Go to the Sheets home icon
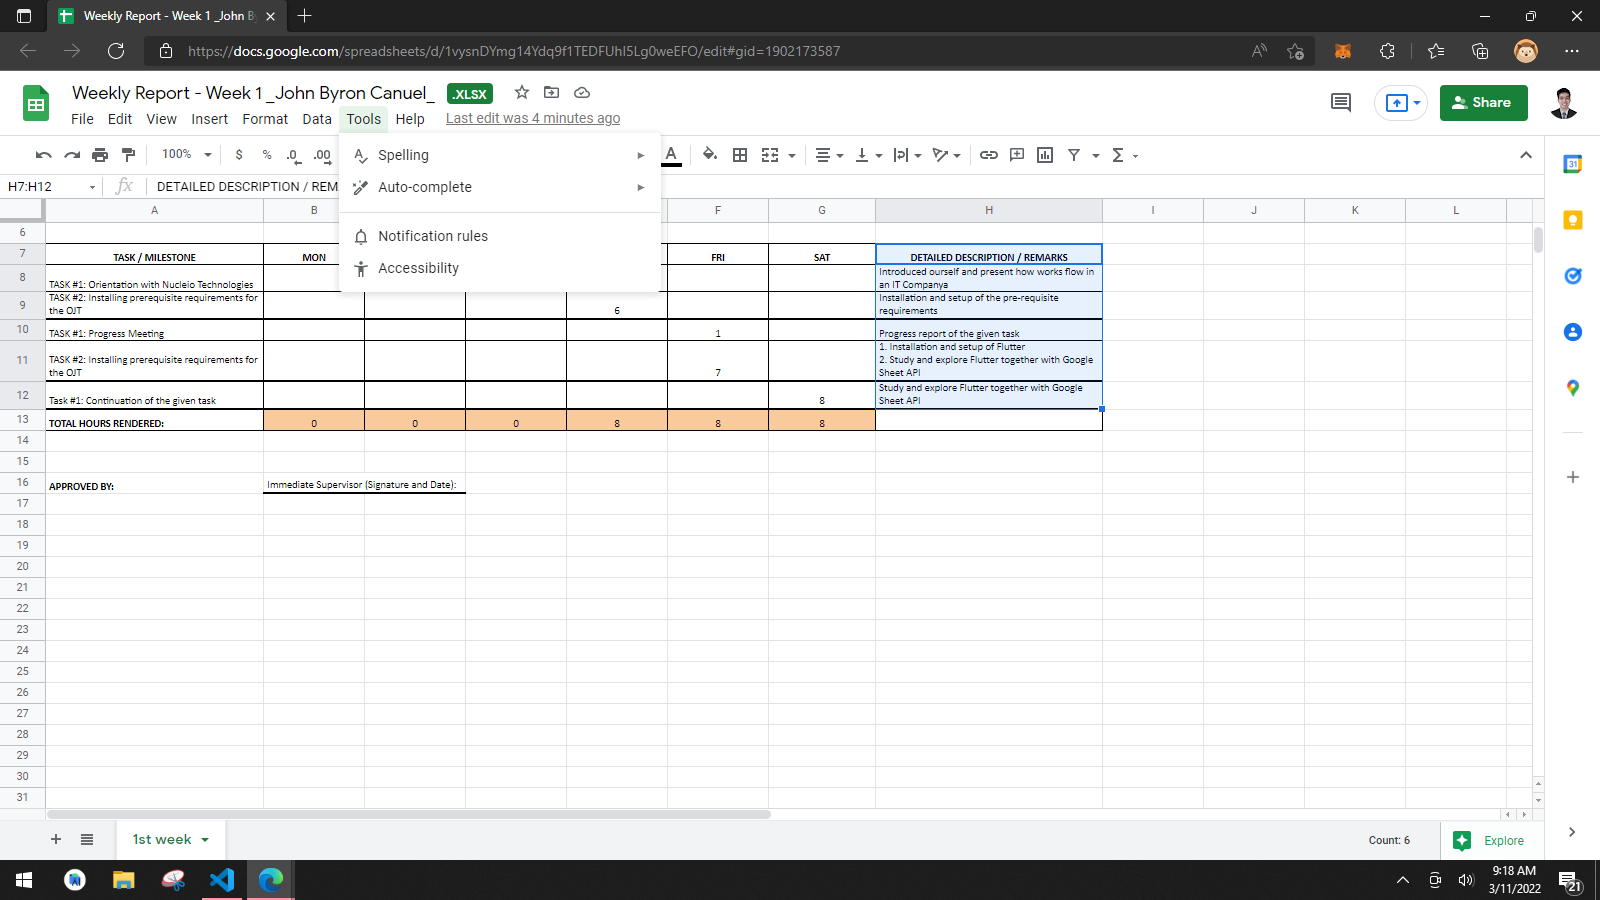 click(36, 103)
